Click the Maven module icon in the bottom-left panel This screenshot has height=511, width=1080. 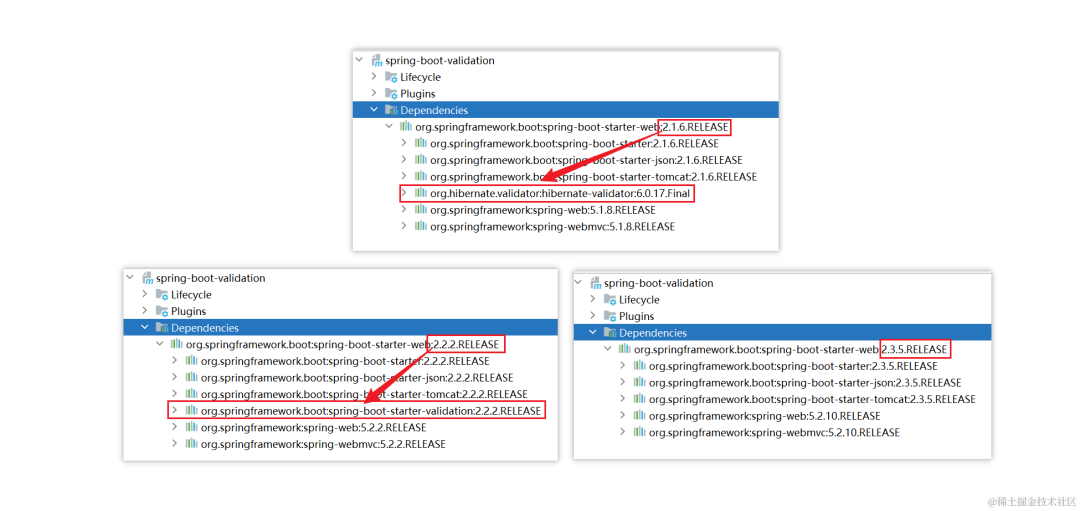(147, 278)
